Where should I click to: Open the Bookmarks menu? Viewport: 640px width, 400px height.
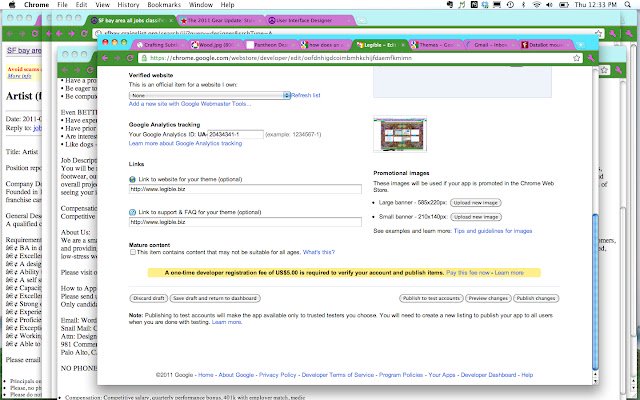164,5
